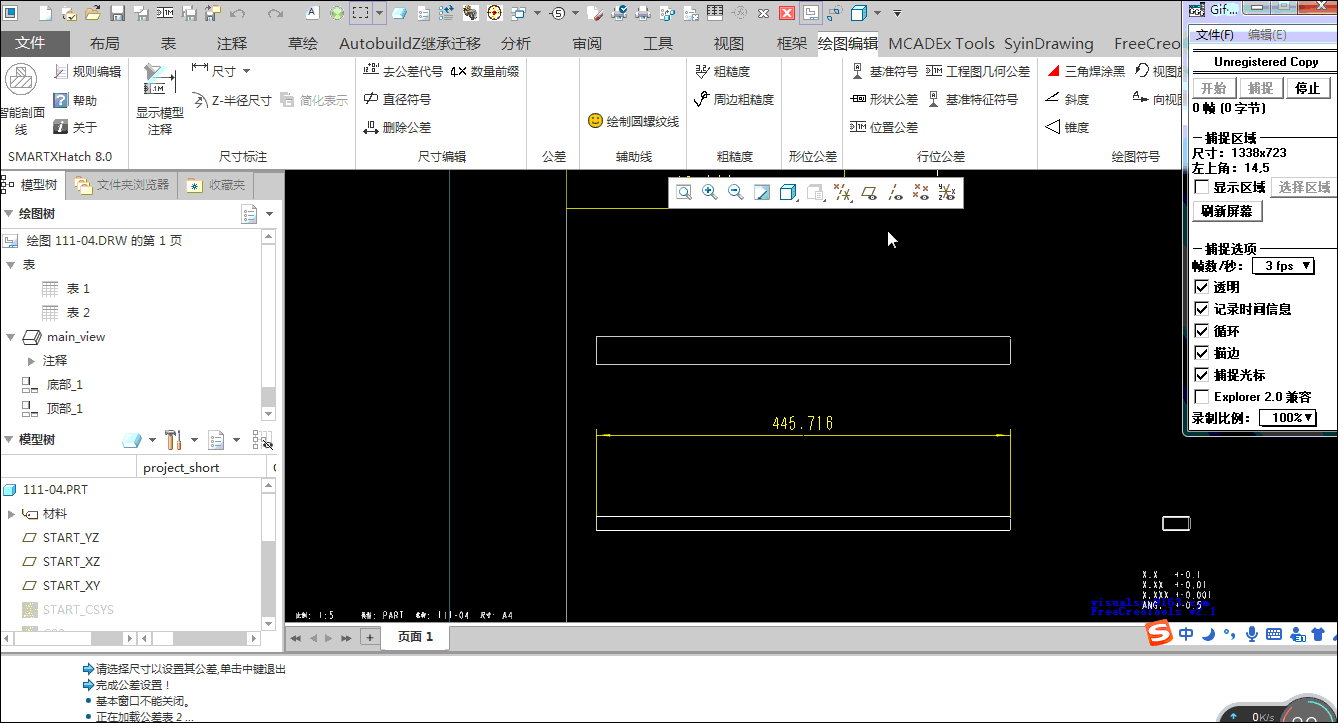Click the Redo arrow icon
1338x723 pixels.
pyautogui.click(x=275, y=13)
